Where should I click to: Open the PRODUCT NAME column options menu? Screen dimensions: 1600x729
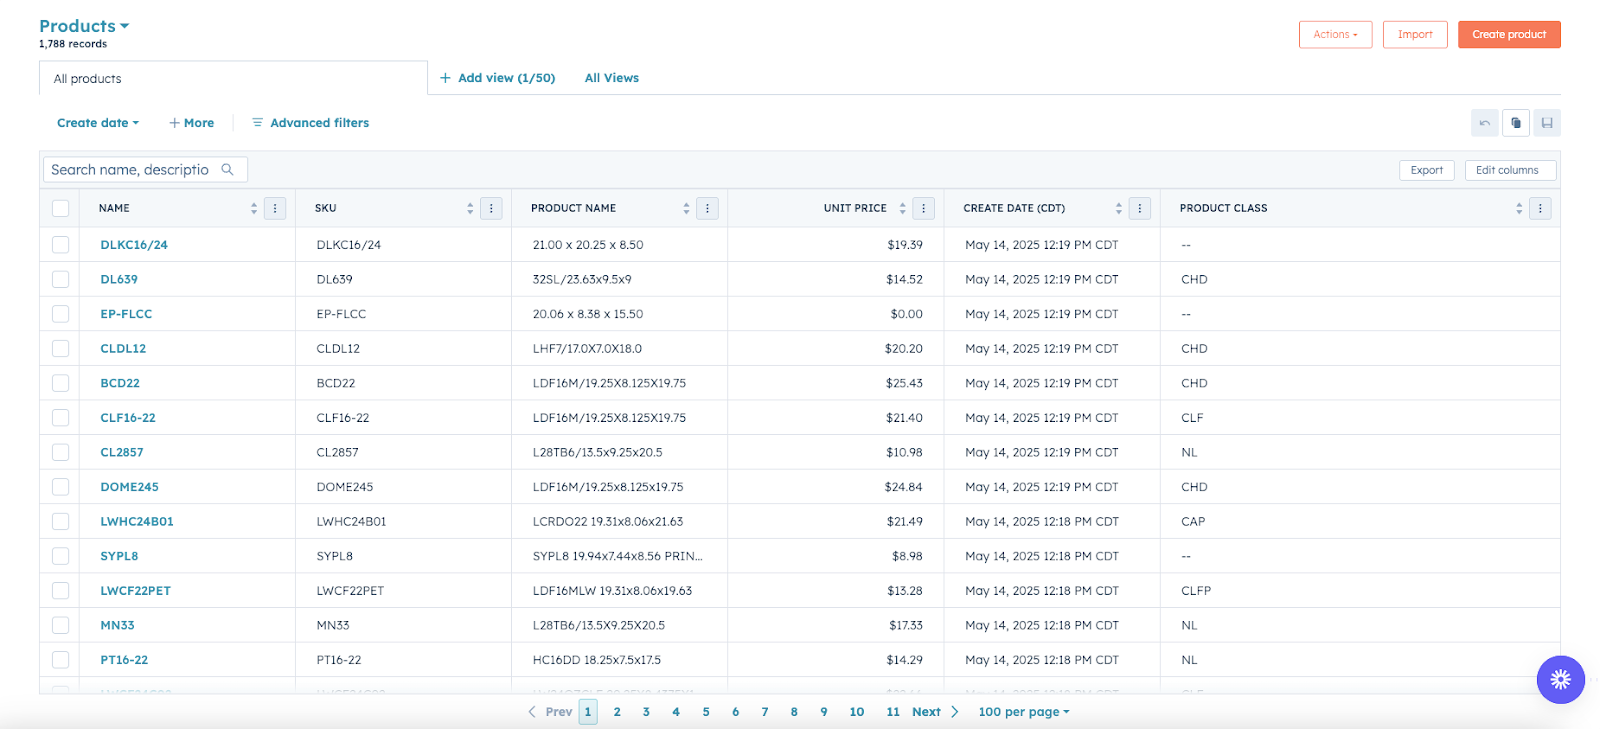point(707,208)
